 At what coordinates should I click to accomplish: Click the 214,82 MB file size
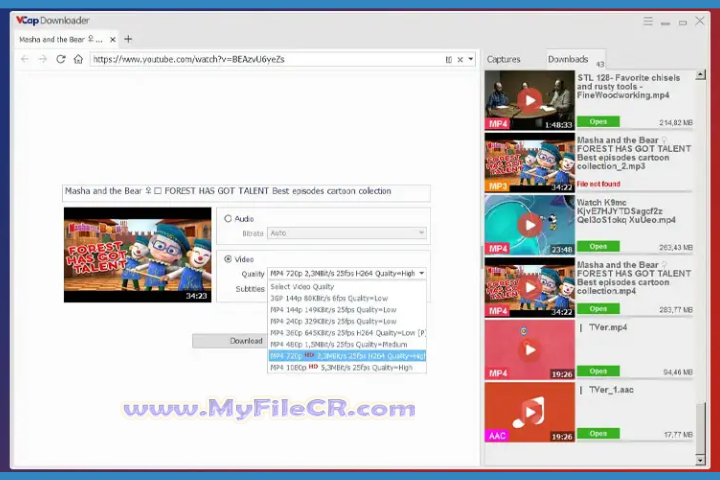pos(676,123)
